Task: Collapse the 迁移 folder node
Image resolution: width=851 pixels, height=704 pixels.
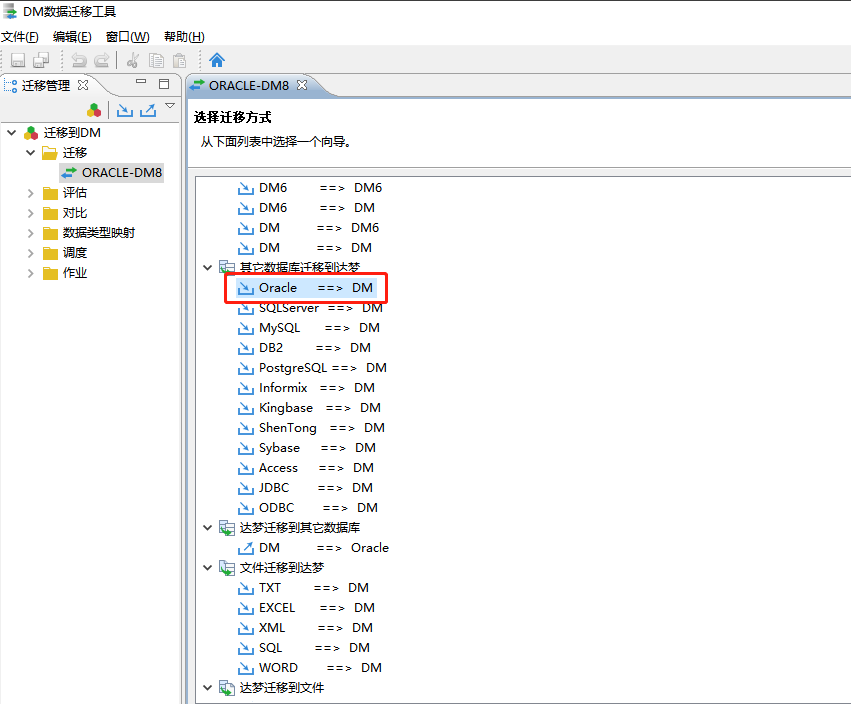Action: tap(31, 153)
